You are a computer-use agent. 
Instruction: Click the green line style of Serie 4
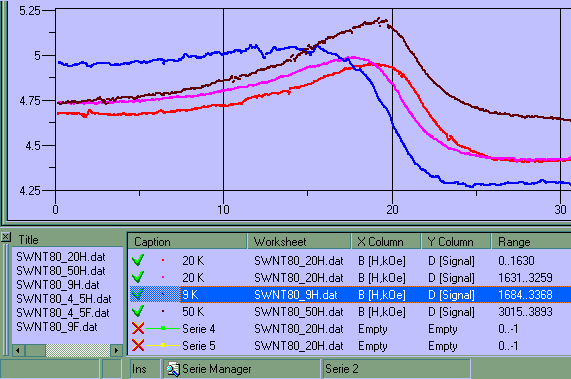pos(163,328)
